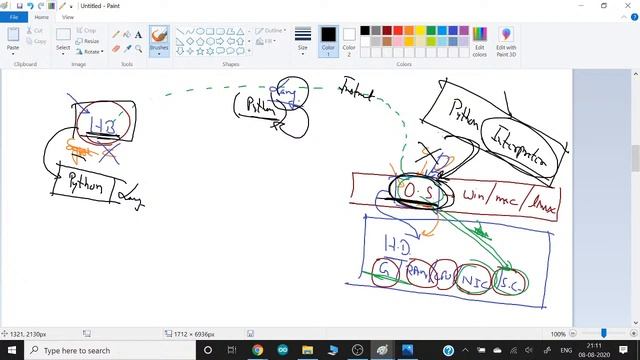Click the Windows Start button
Screen dimensions: 640x360
pos(12,350)
